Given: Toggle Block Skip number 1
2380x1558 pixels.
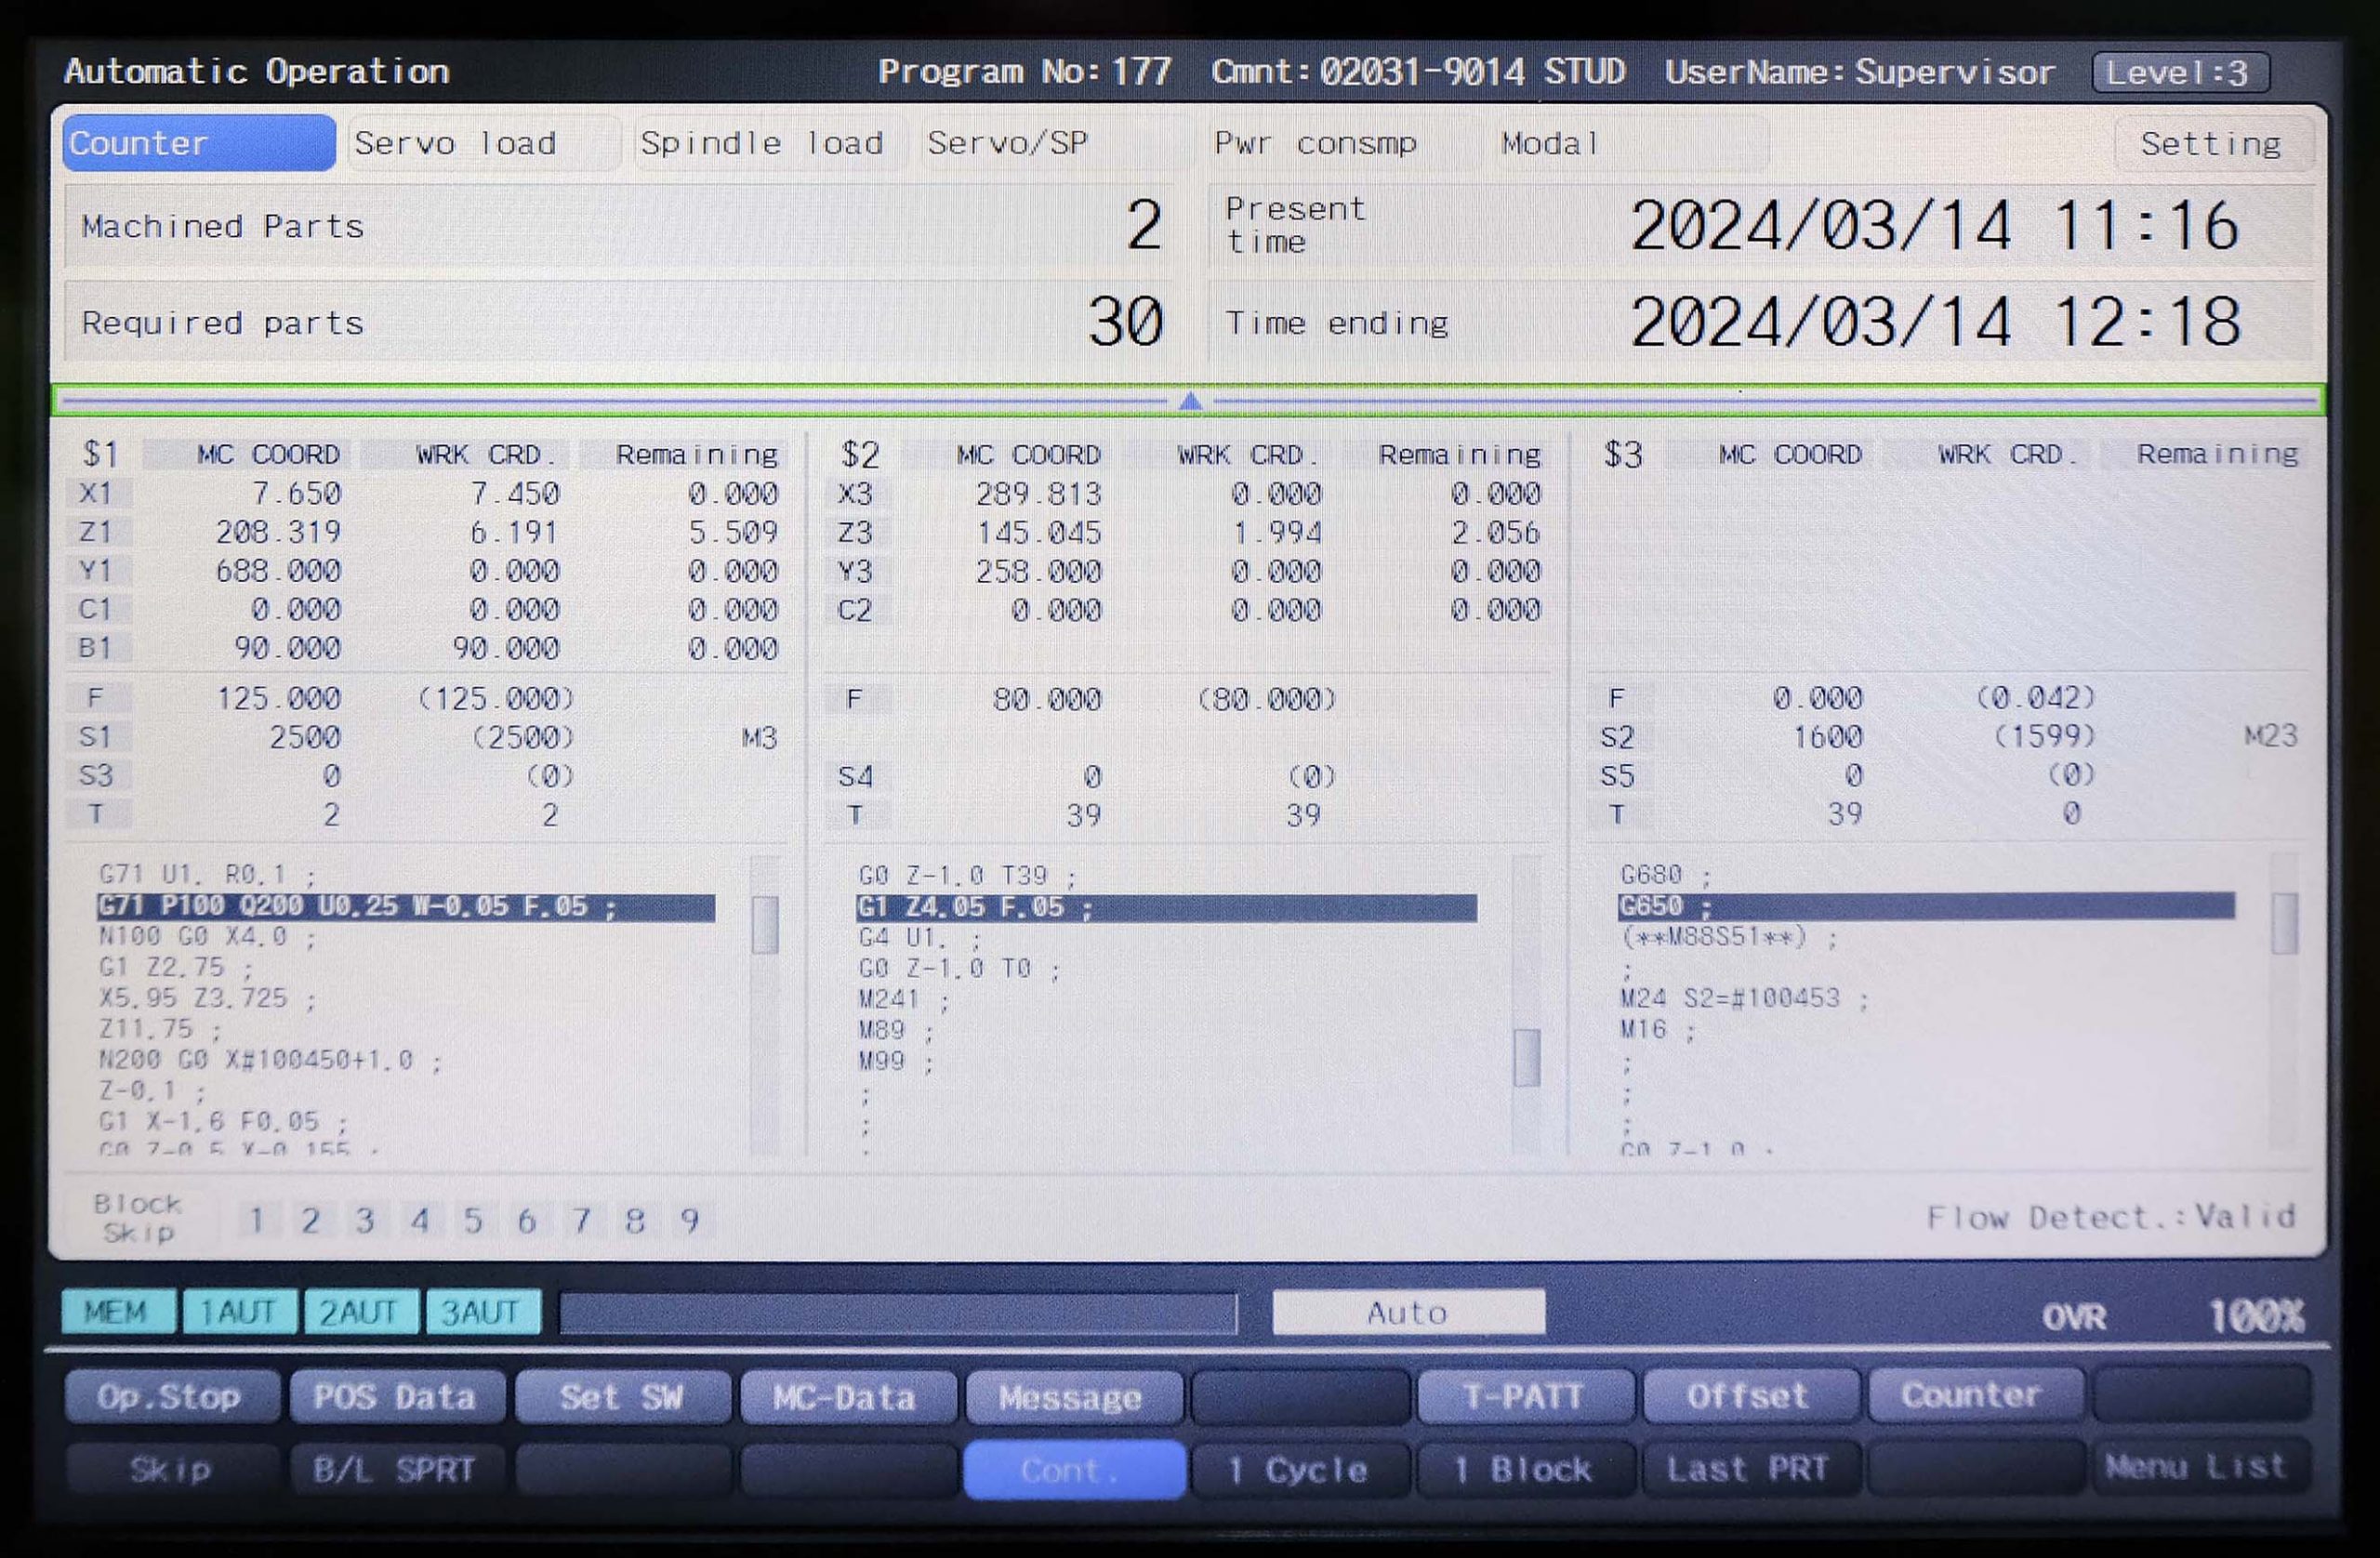Looking at the screenshot, I should point(257,1220).
